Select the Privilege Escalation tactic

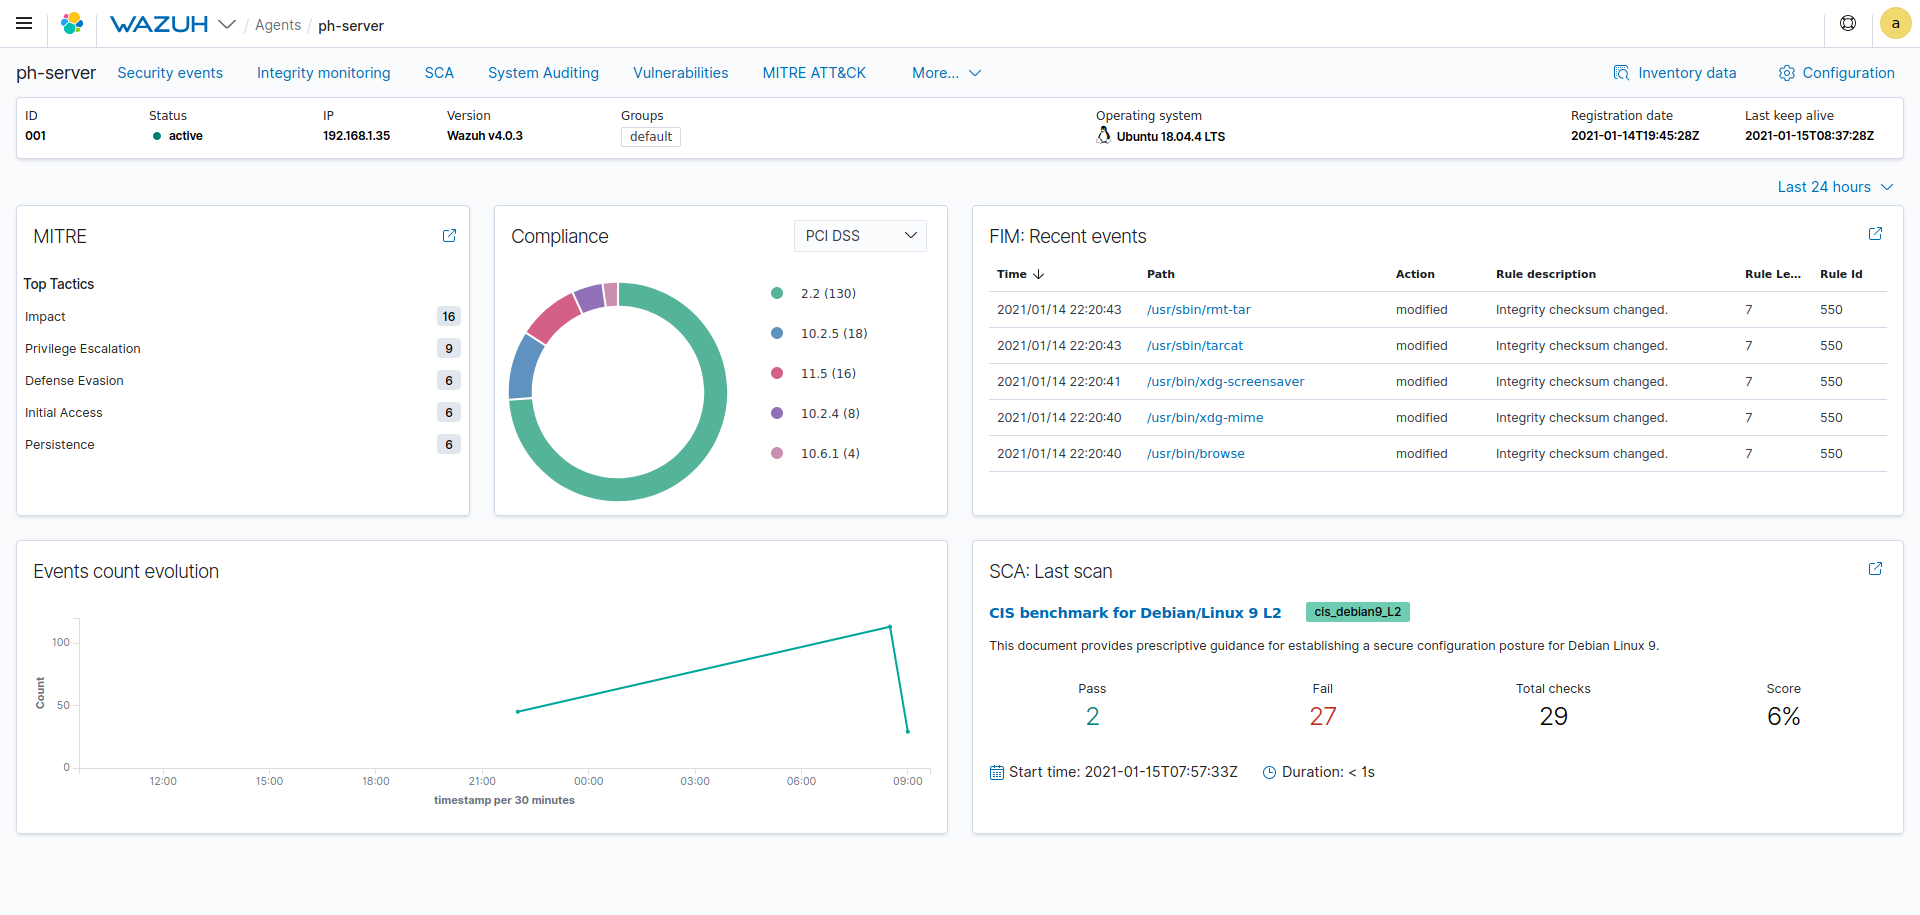[x=242, y=349]
